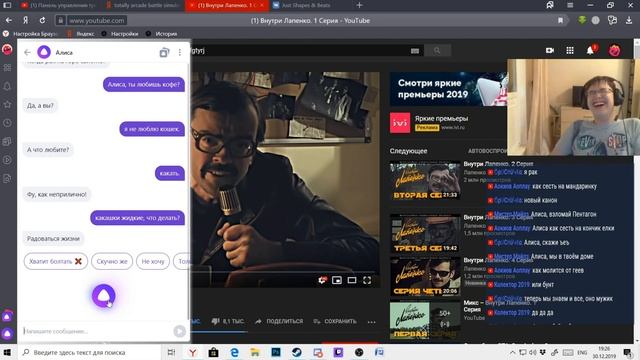Screen dimensions: 640x360
Task: Switch the ENG input language indicator
Action: (582, 352)
